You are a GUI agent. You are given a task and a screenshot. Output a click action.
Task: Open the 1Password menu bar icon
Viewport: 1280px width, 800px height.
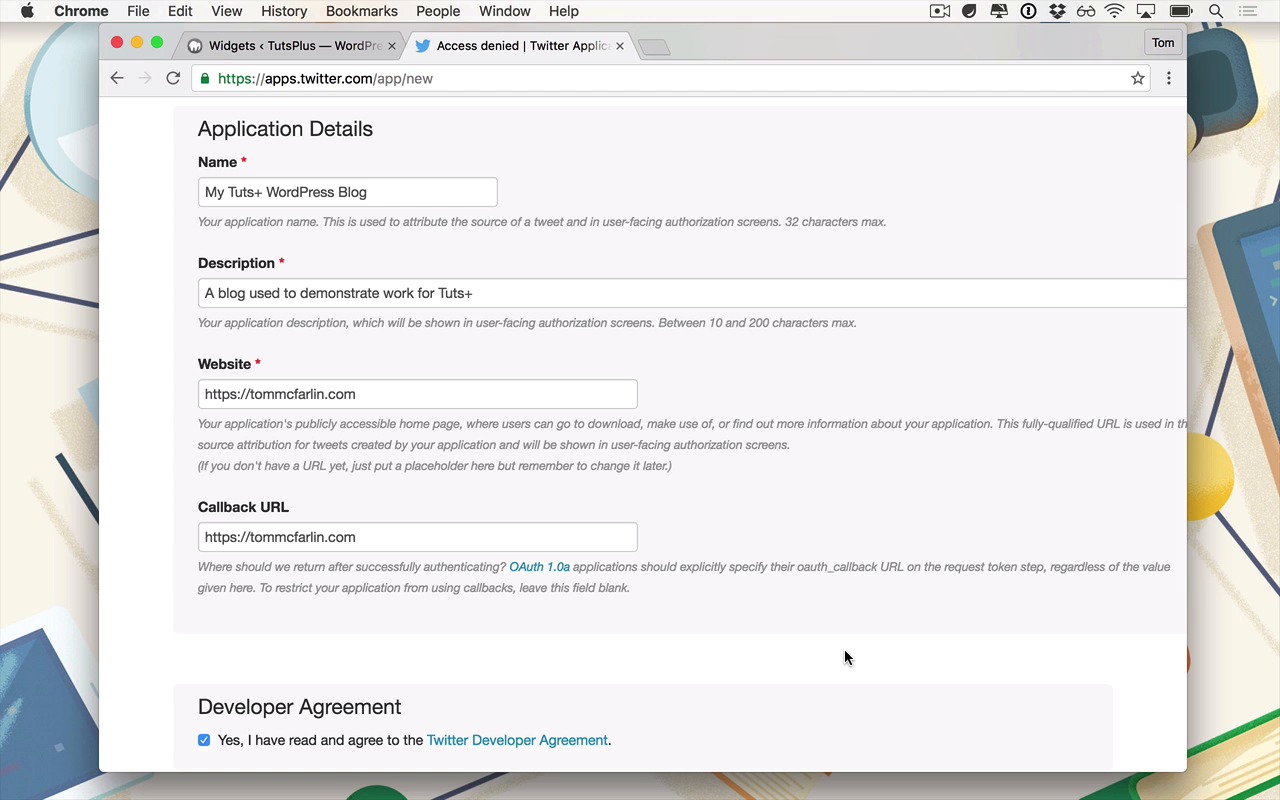1028,11
